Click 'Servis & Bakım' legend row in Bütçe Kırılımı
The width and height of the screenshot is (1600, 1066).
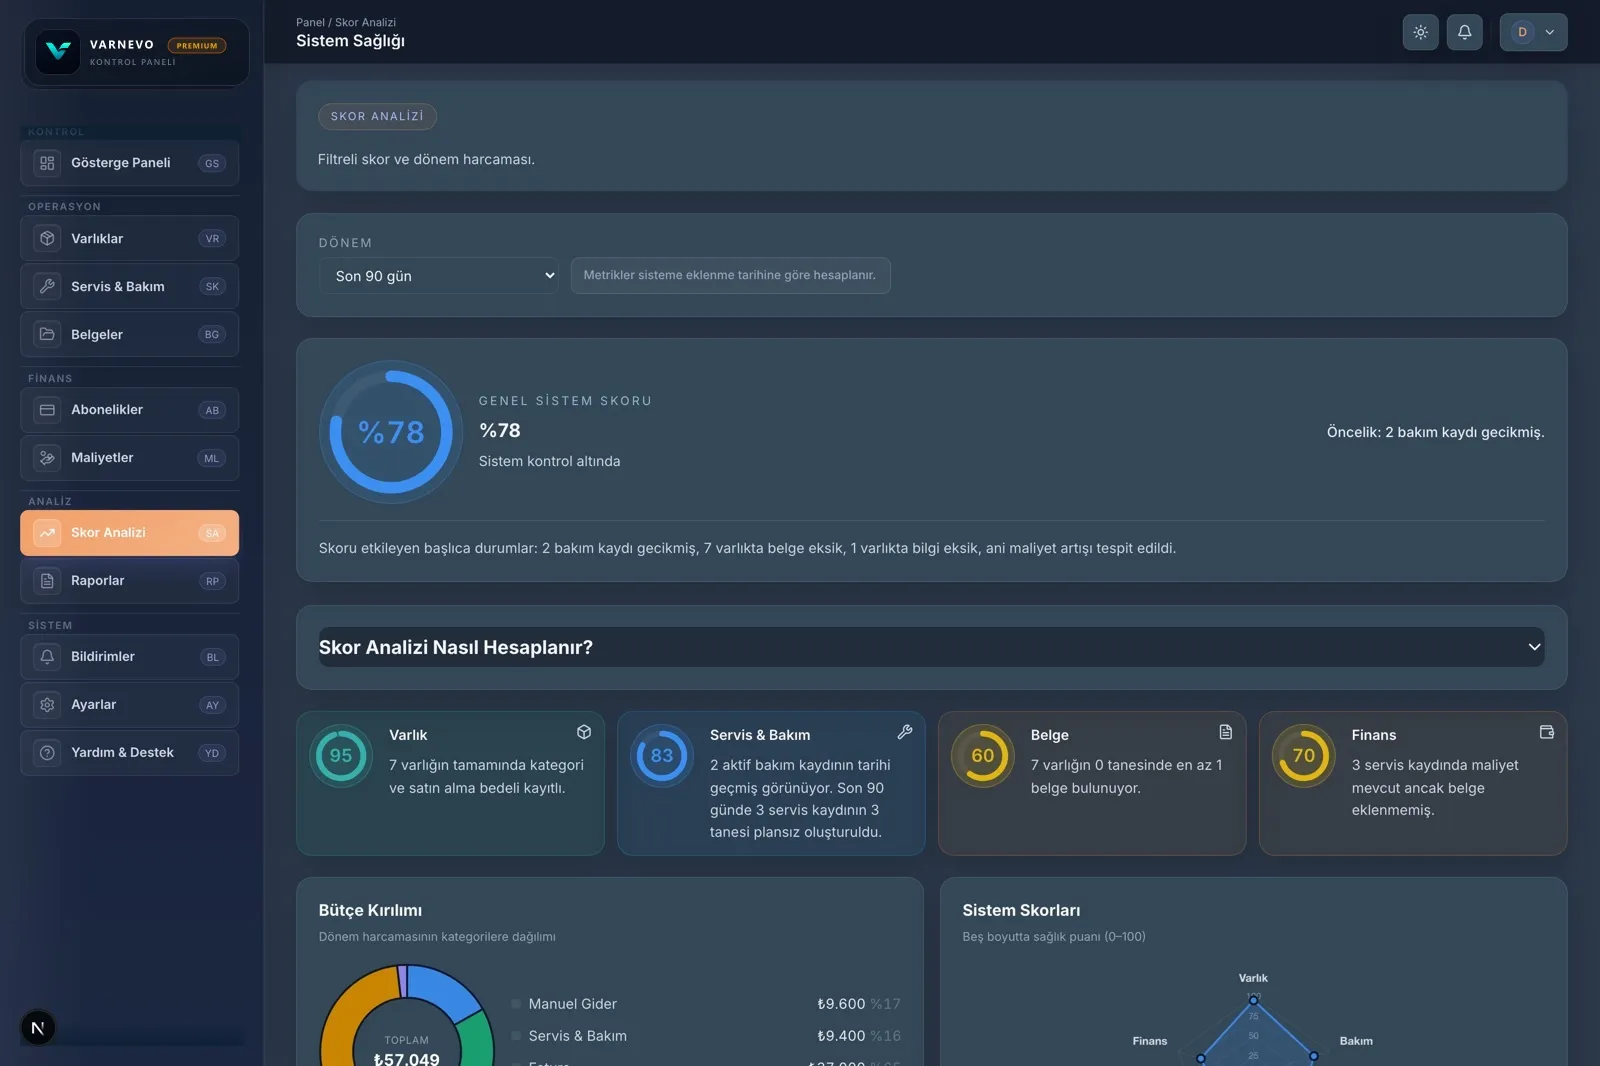(706, 1036)
